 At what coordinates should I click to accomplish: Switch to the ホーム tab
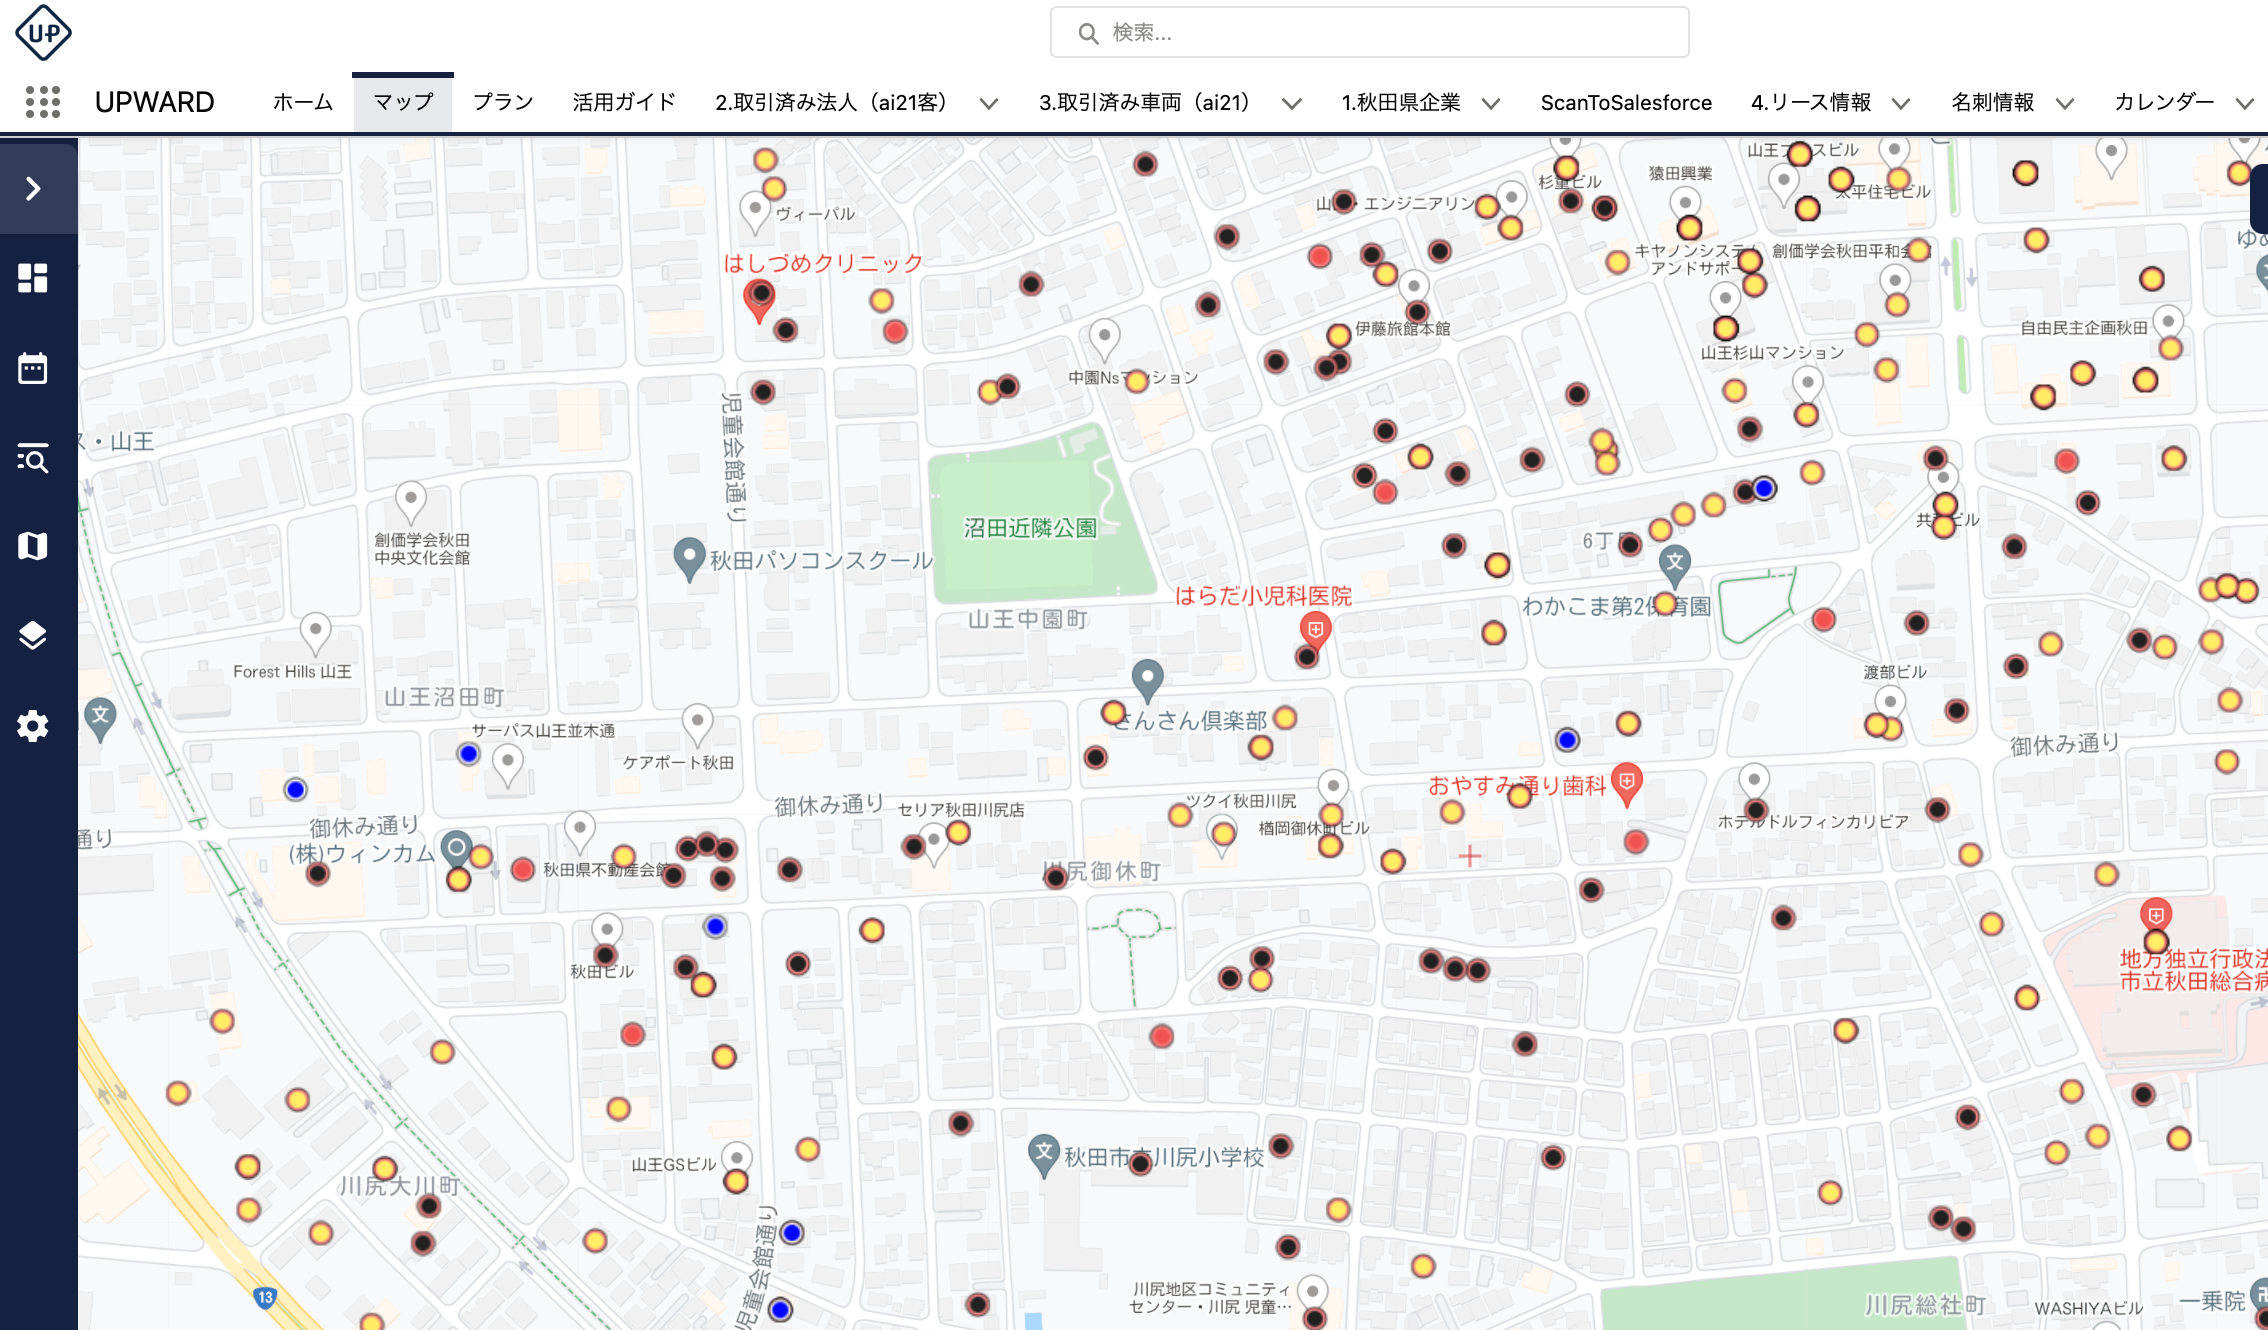point(302,102)
